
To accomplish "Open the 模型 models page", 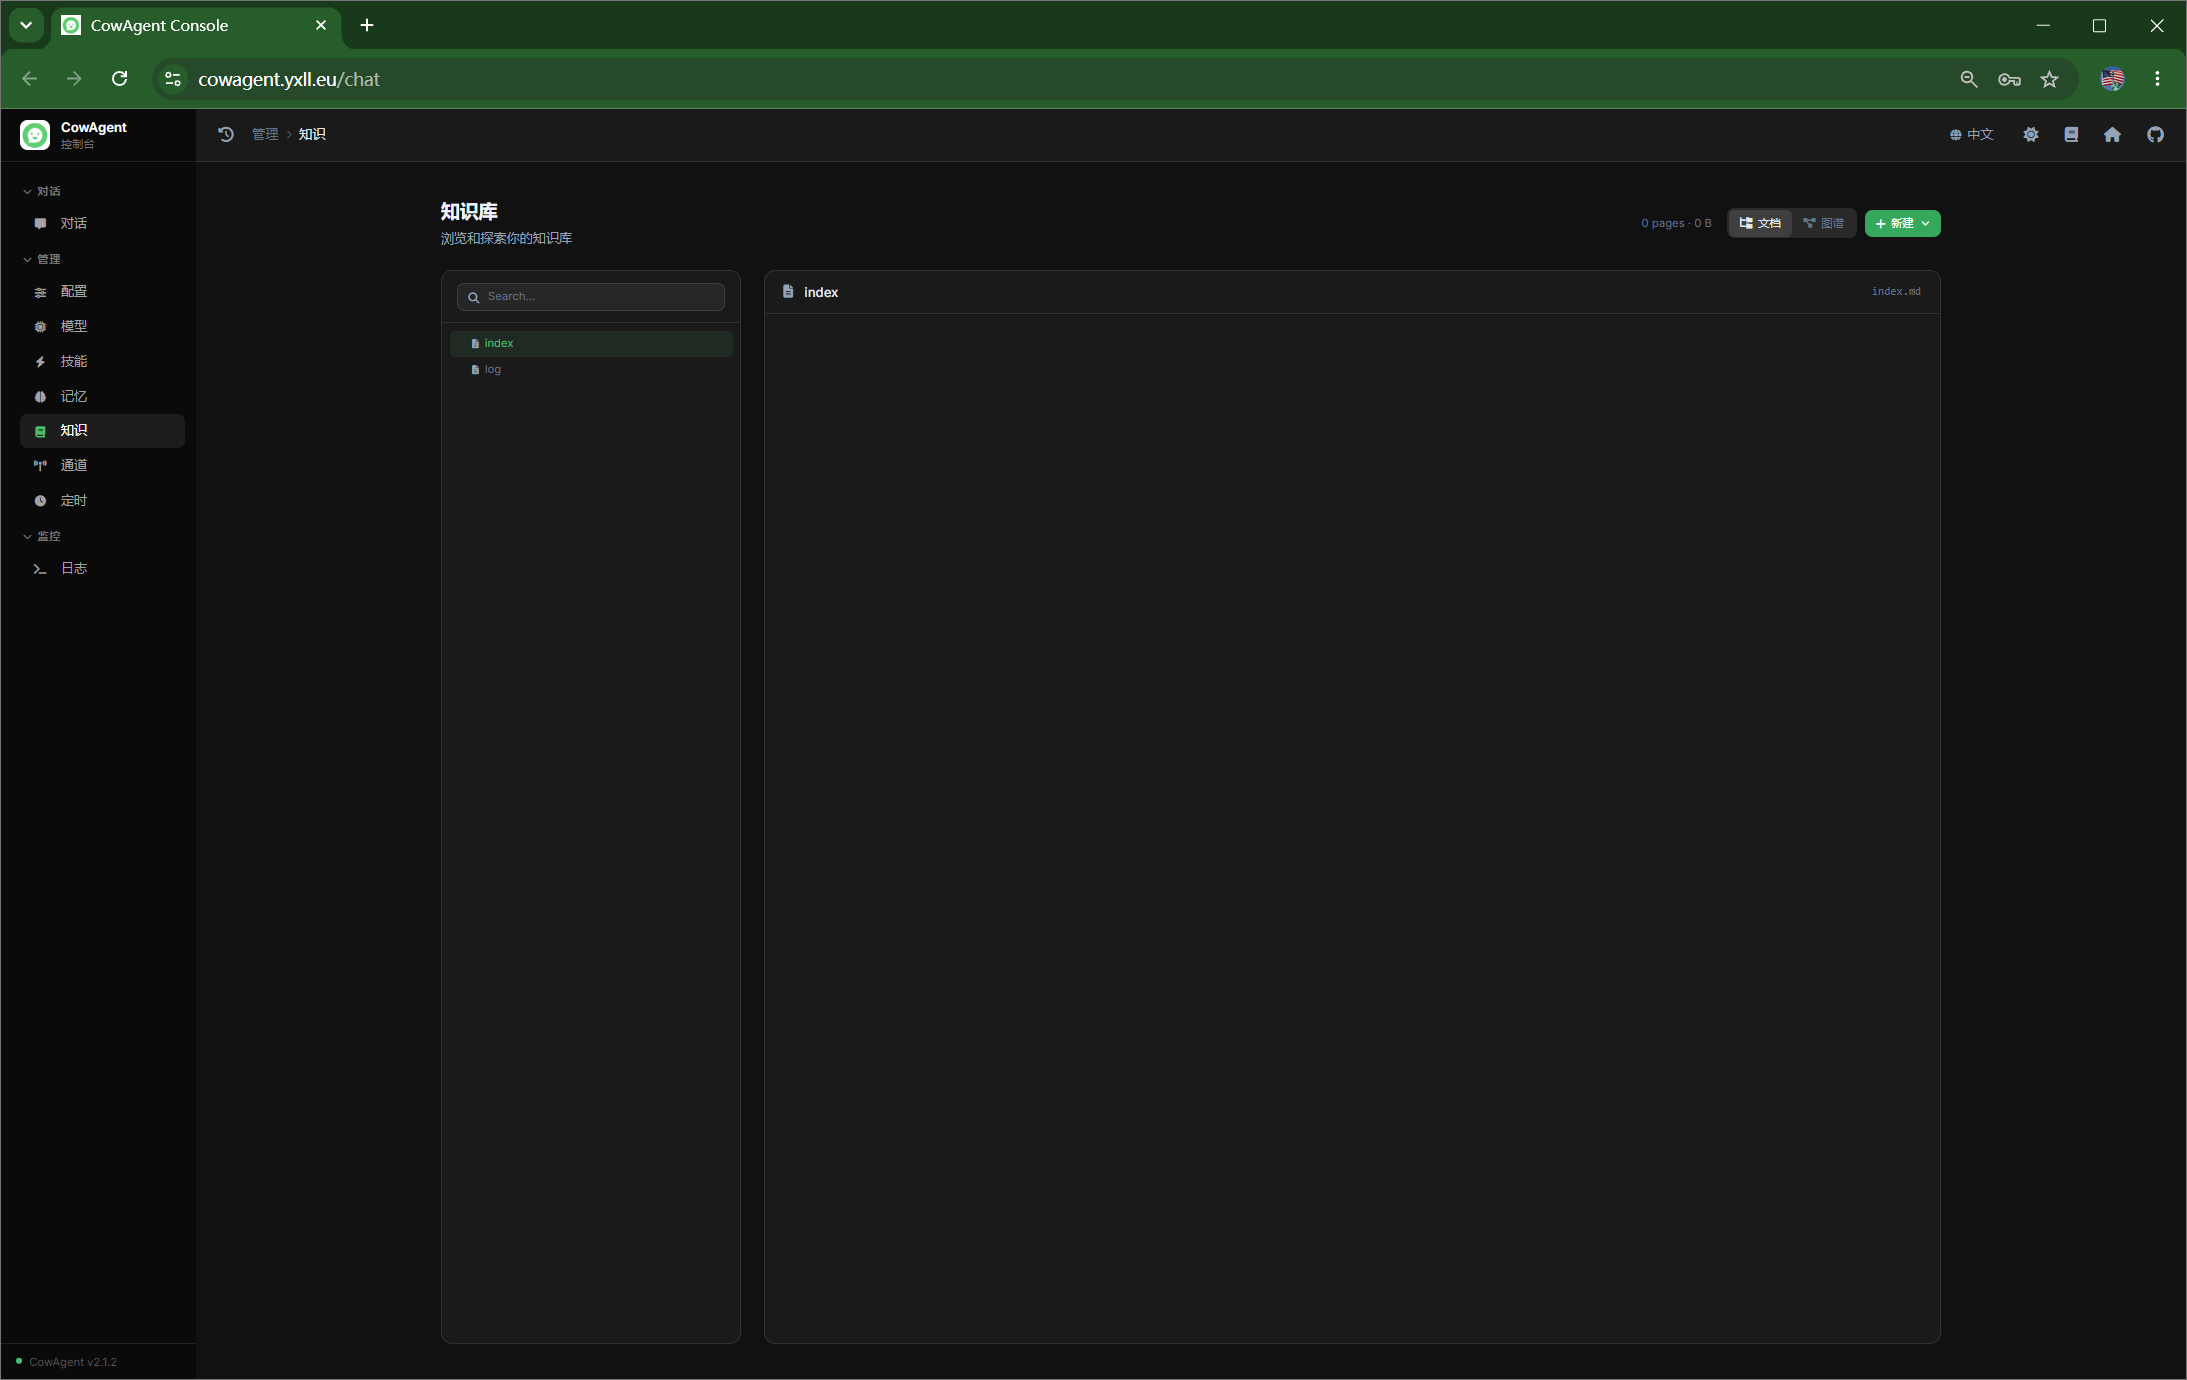I will pos(102,326).
